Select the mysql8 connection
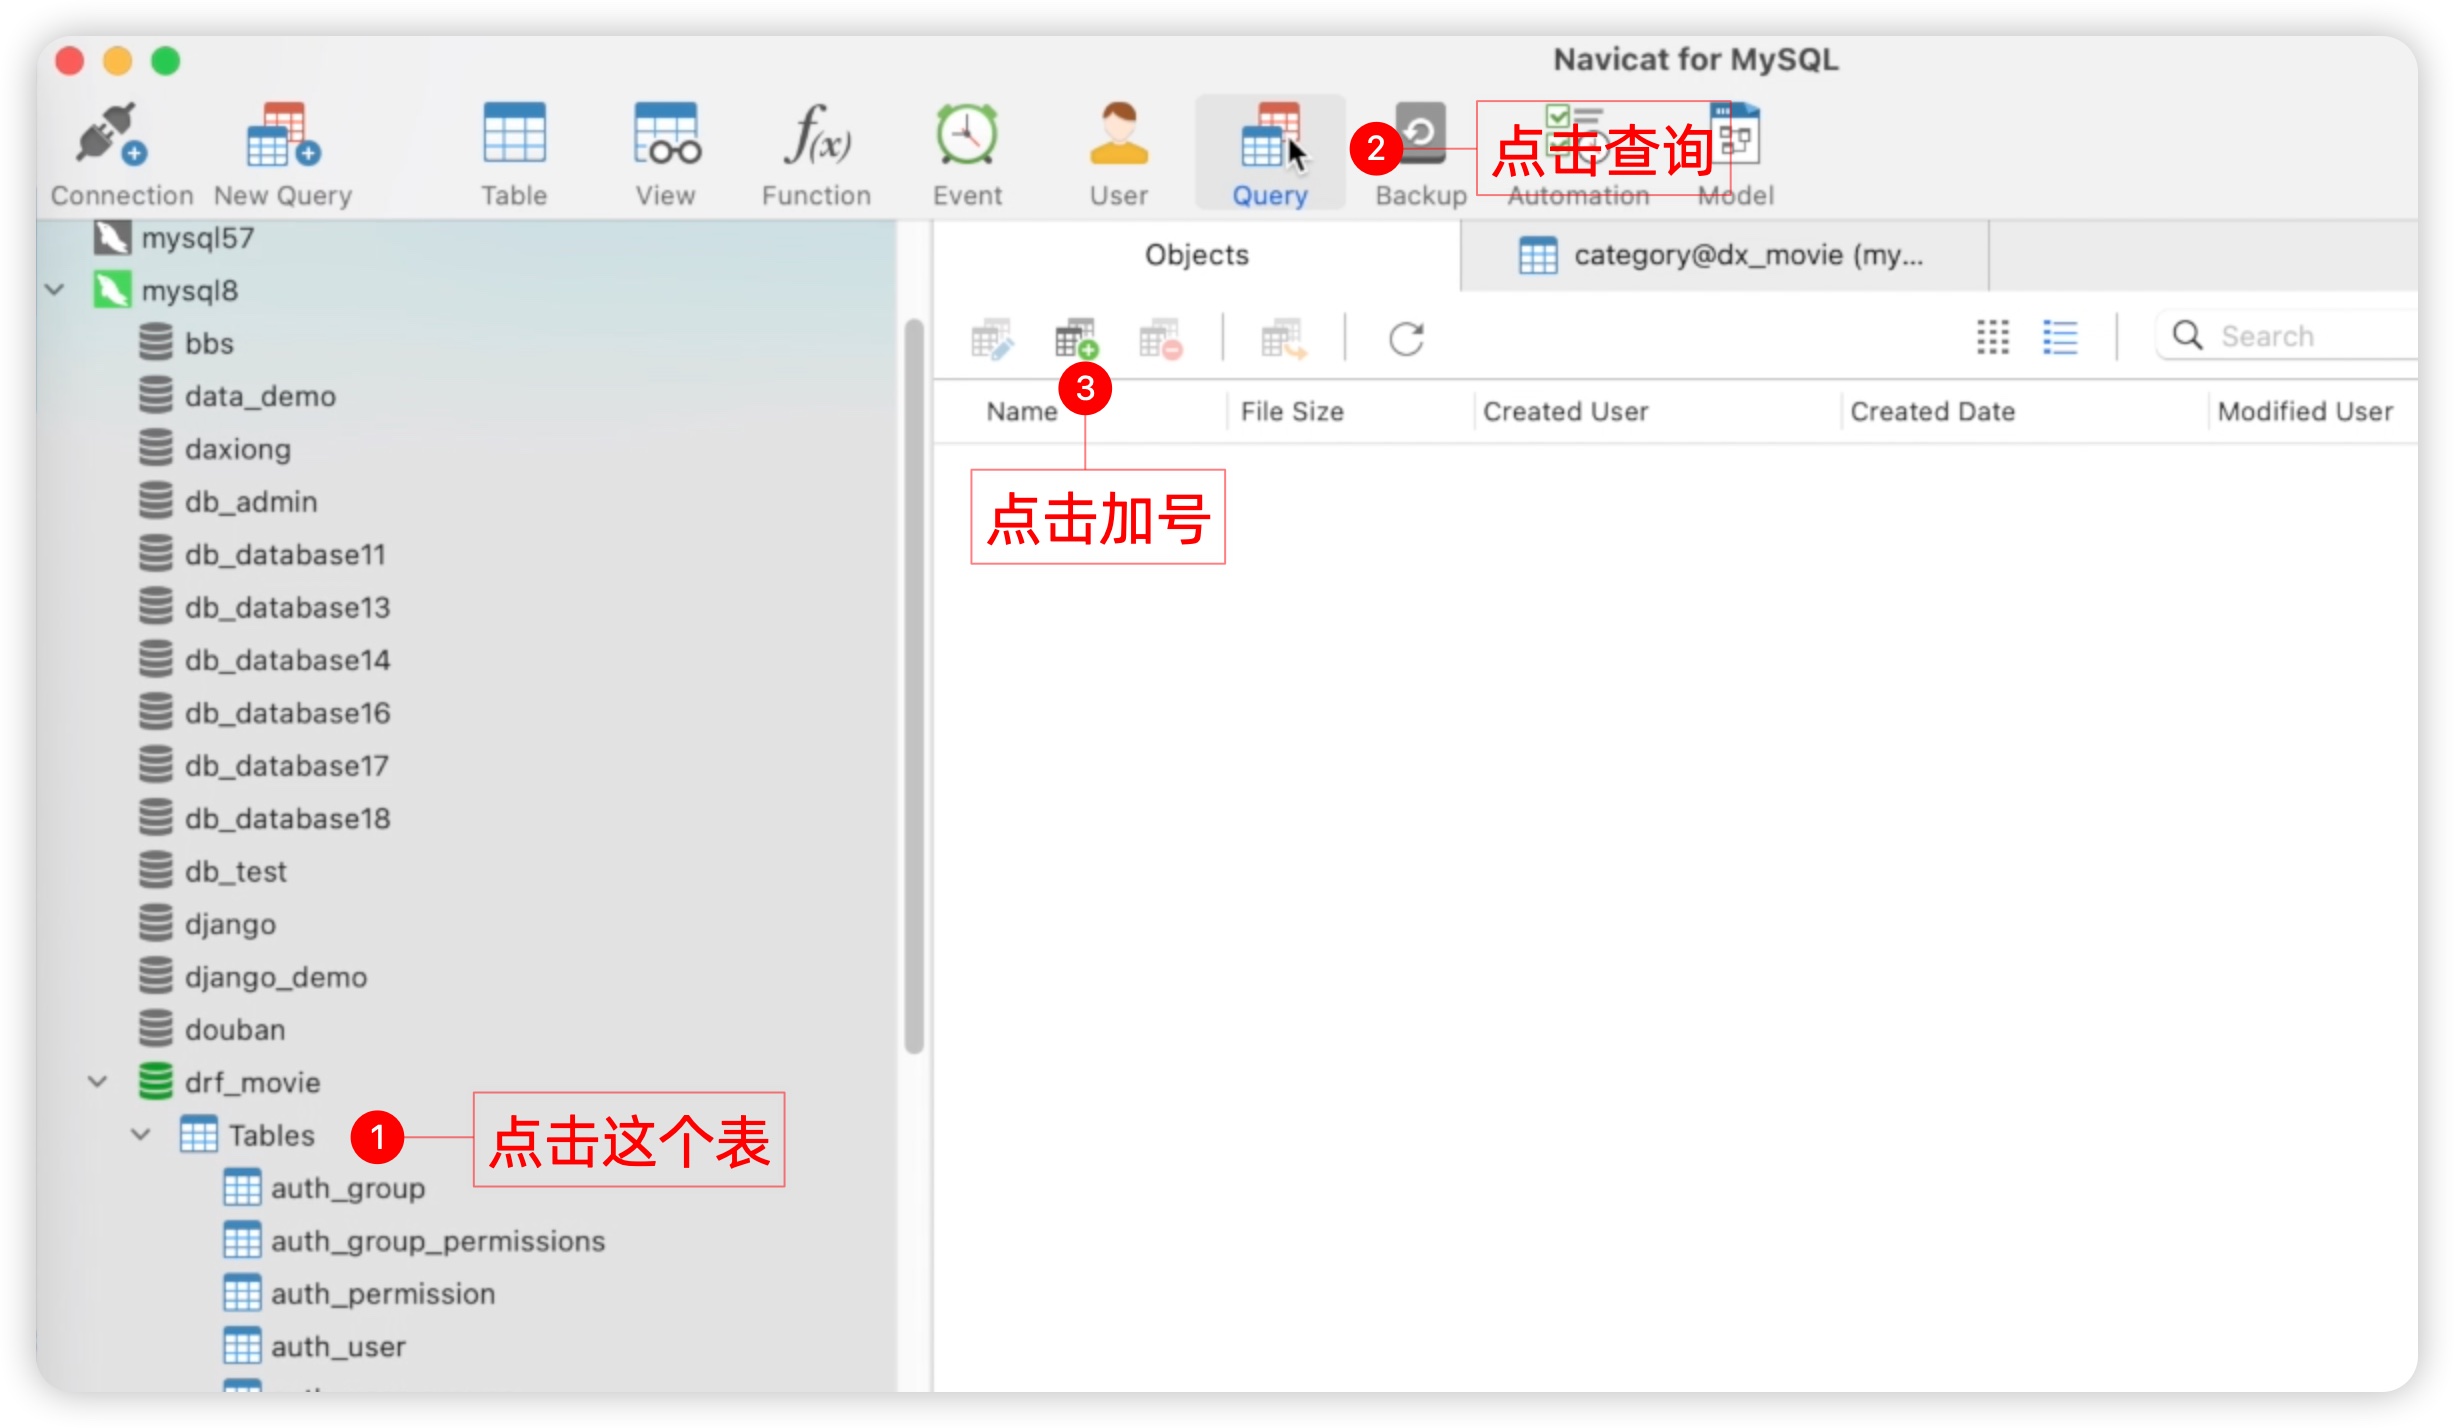This screenshot has height=1428, width=2454. pos(166,290)
